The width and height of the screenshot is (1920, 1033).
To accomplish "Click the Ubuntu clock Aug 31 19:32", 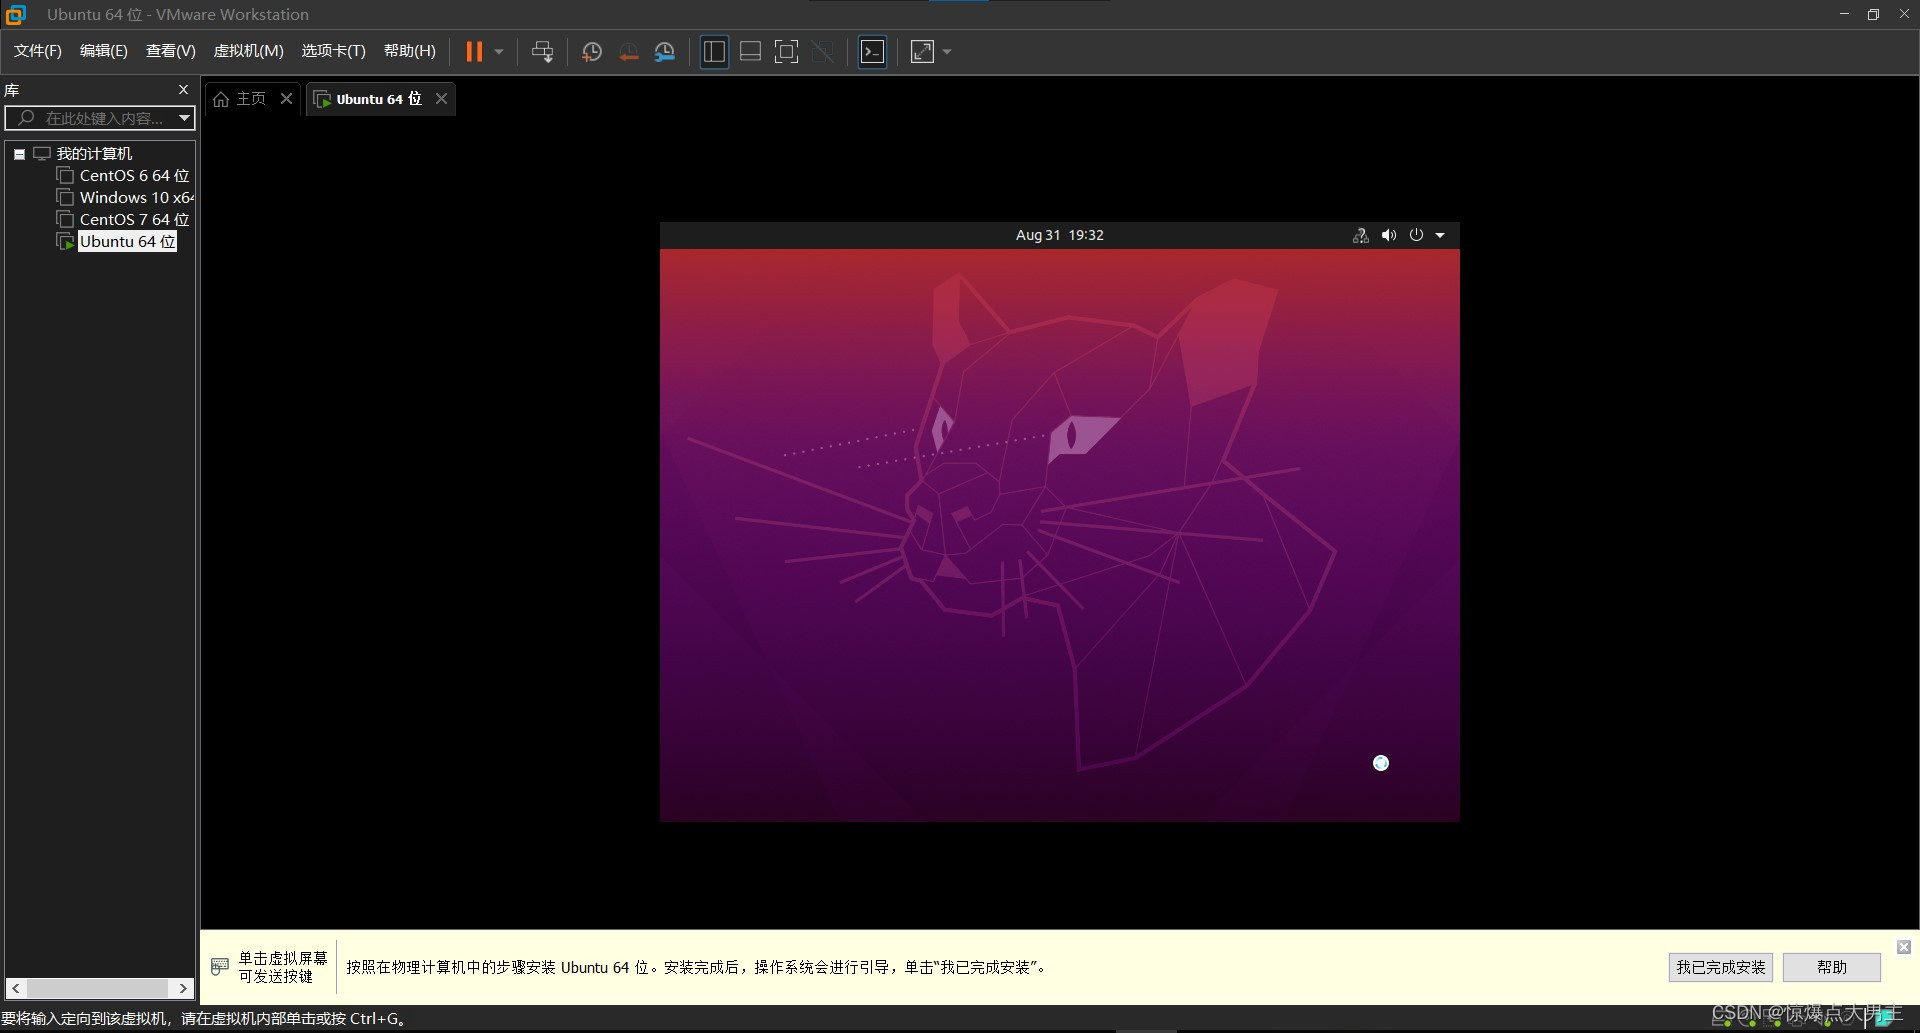I will tap(1059, 235).
